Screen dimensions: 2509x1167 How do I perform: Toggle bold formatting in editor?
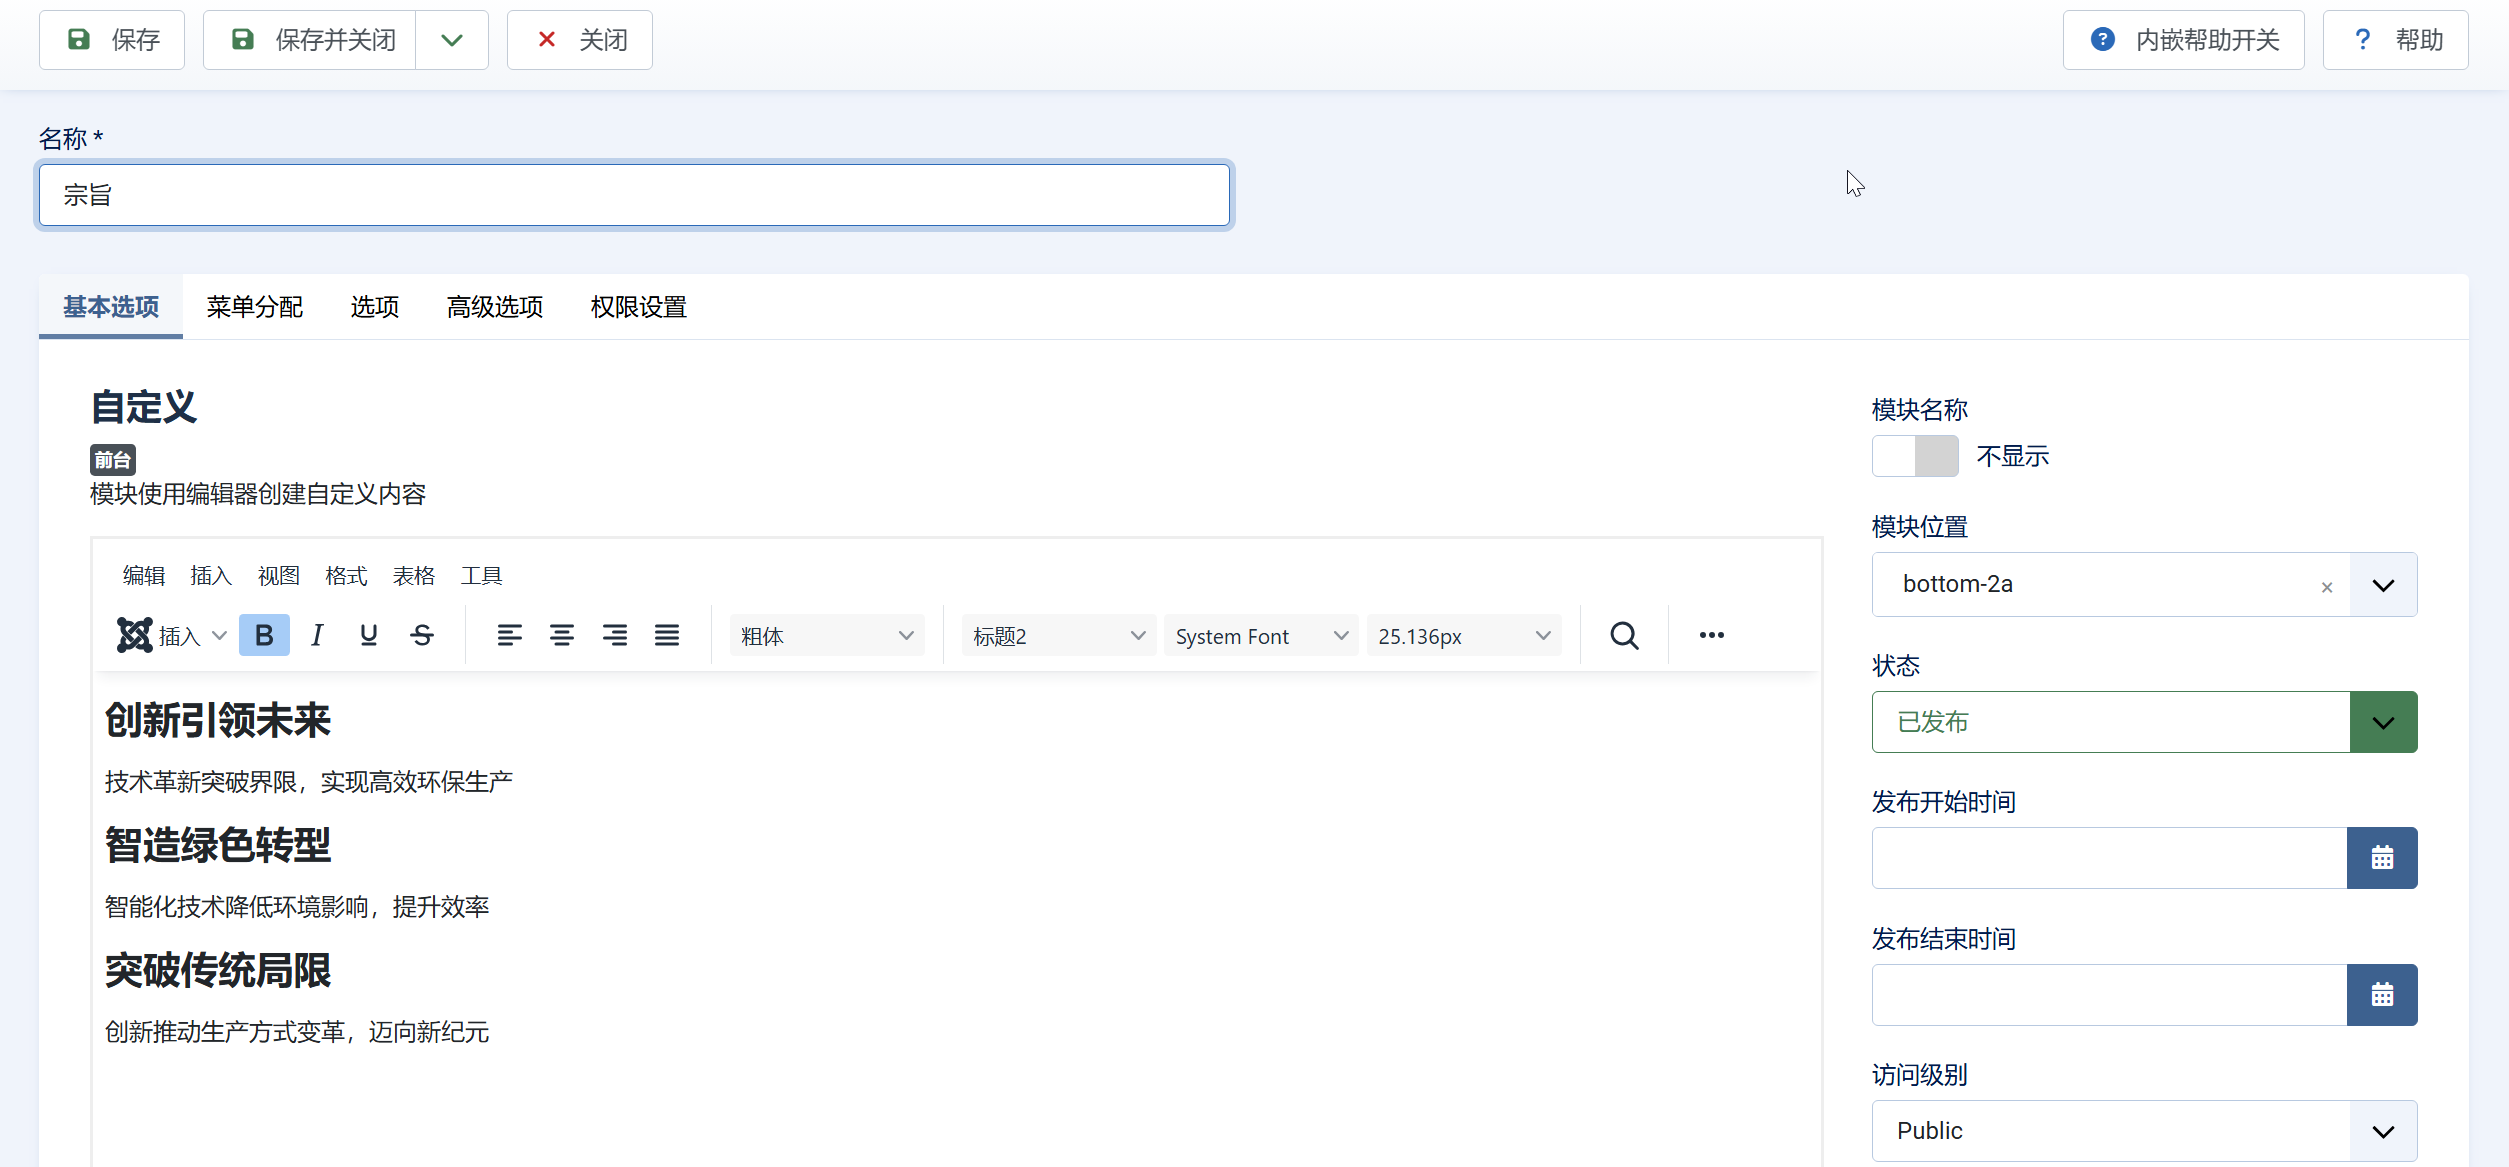pyautogui.click(x=264, y=635)
